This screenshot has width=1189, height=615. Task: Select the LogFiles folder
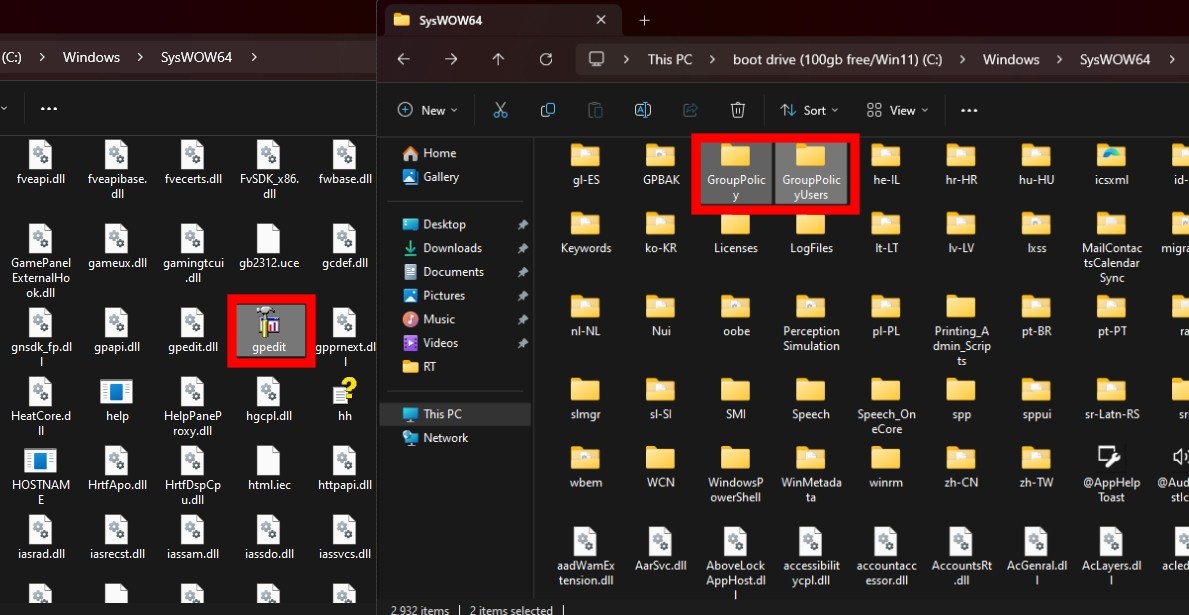coord(811,233)
